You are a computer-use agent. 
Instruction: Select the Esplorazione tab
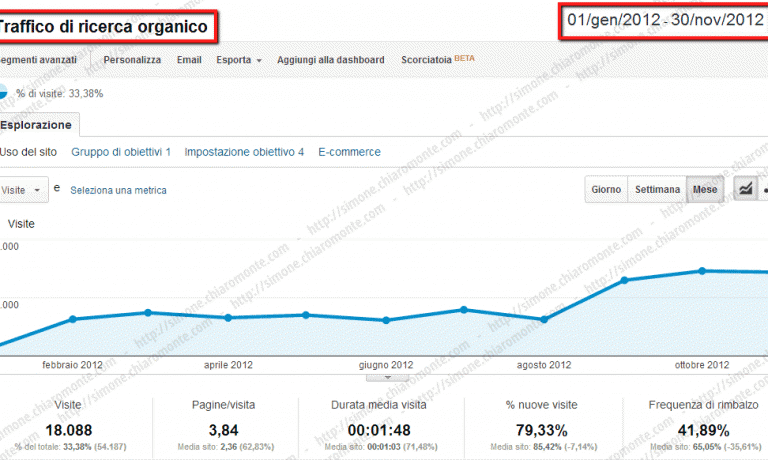[x=38, y=125]
